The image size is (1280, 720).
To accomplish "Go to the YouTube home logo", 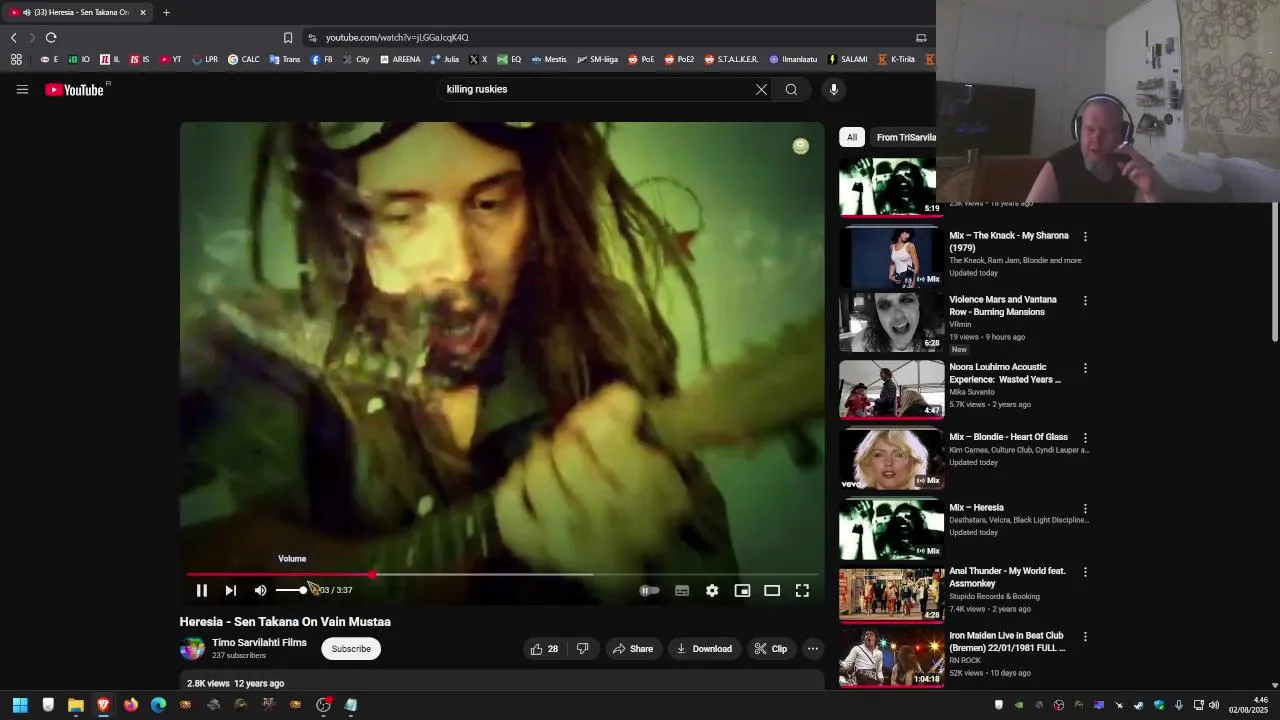I will [75, 90].
